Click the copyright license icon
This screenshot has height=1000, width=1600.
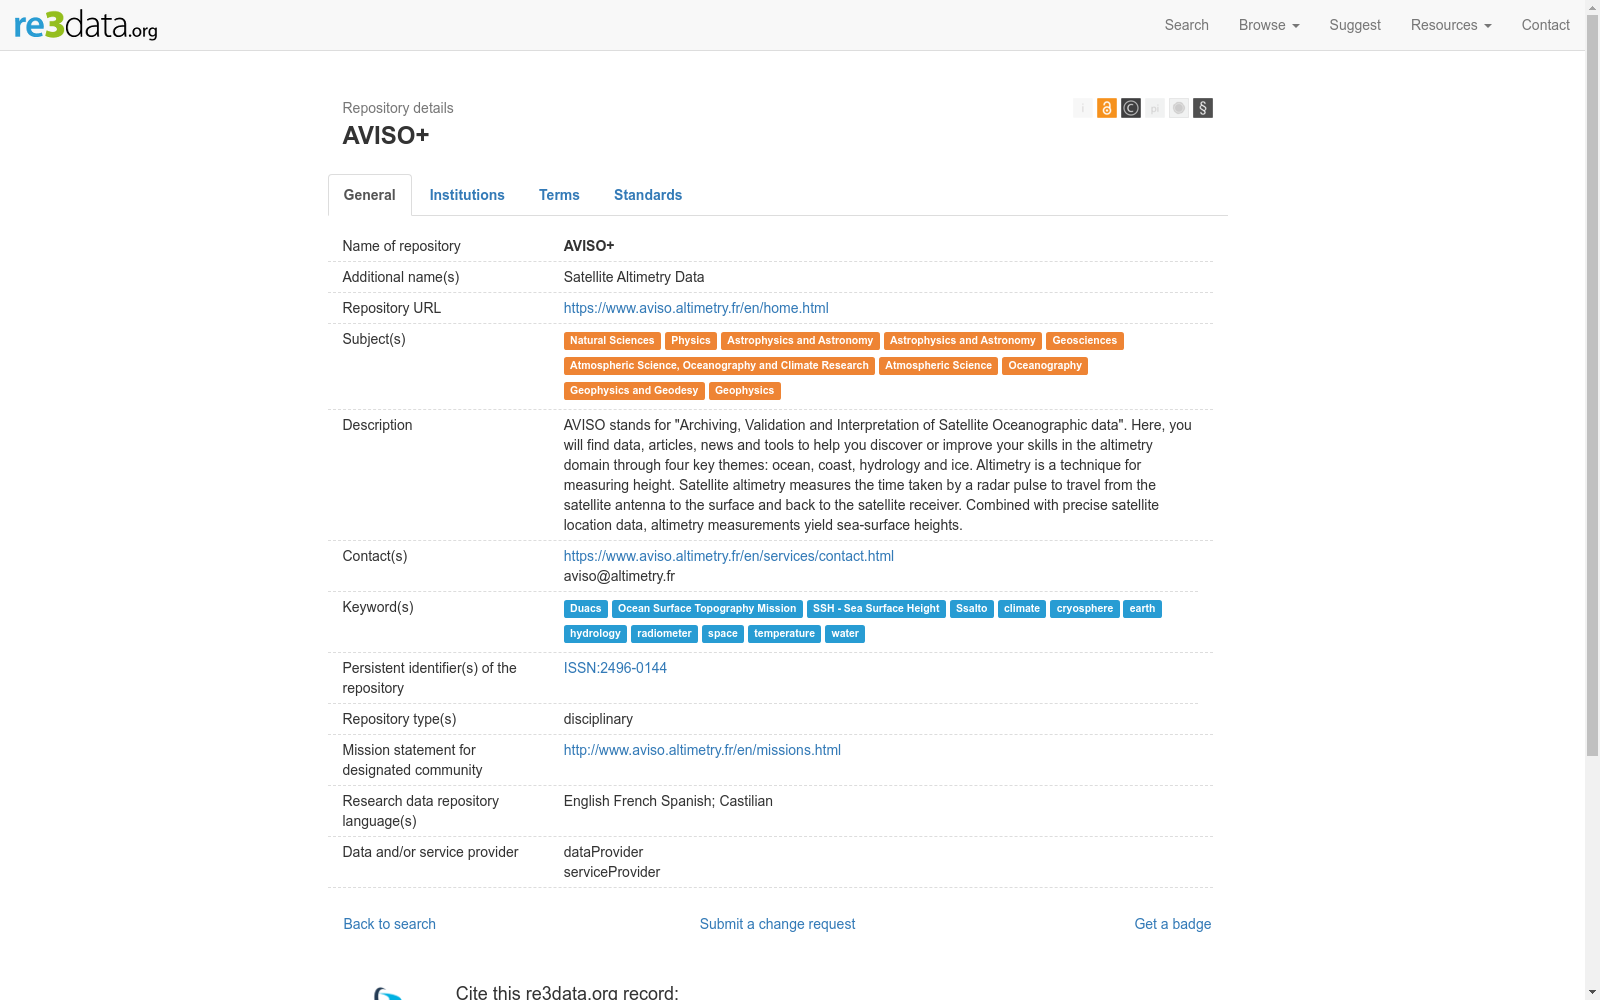[x=1131, y=108]
